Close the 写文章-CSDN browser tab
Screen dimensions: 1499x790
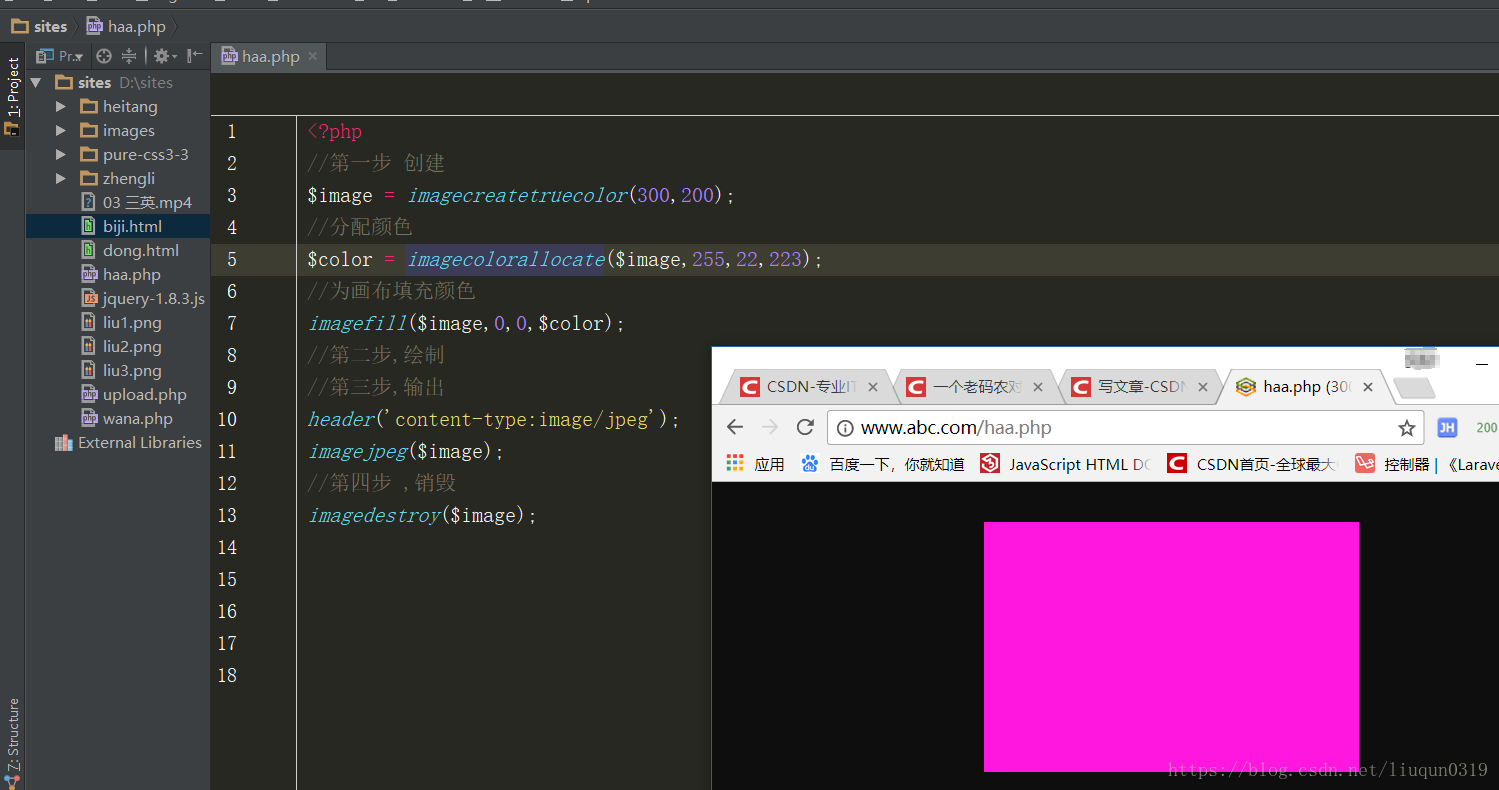(x=1203, y=387)
